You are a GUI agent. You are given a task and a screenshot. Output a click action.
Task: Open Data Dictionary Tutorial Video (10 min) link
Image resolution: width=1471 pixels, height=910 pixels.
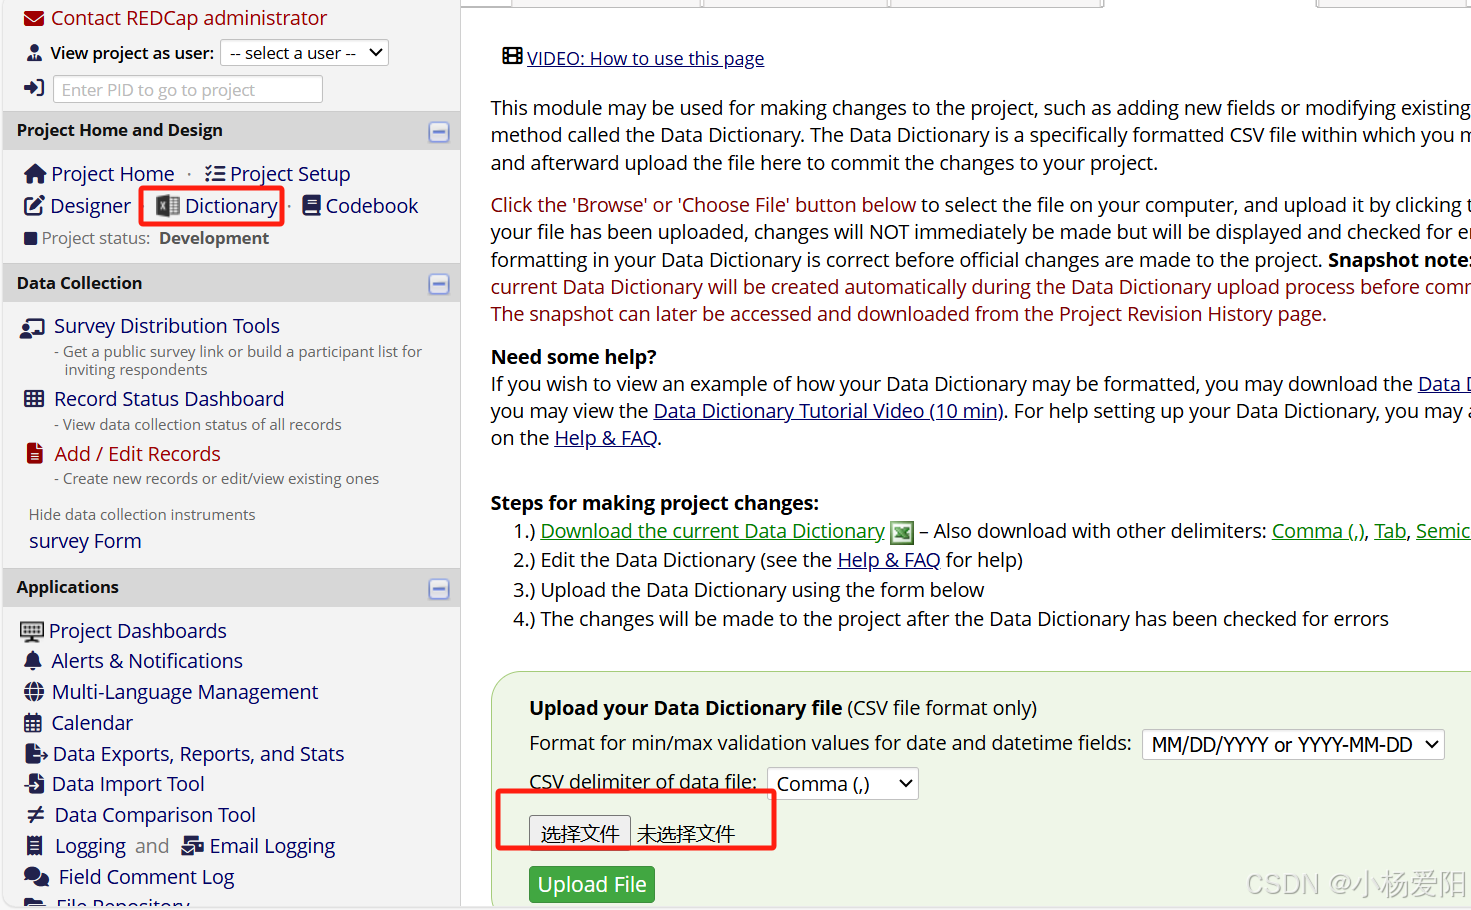point(828,411)
